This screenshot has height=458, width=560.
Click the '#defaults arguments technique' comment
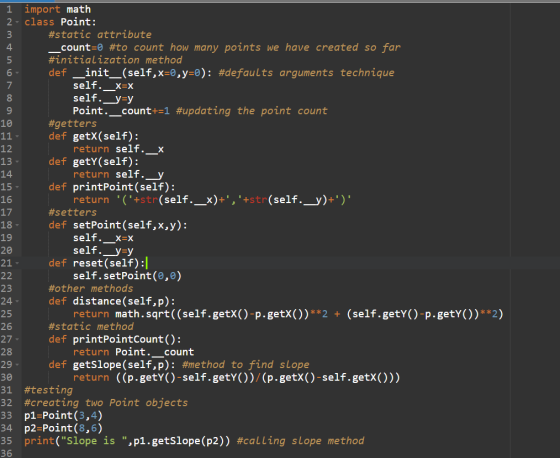pyautogui.click(x=306, y=73)
